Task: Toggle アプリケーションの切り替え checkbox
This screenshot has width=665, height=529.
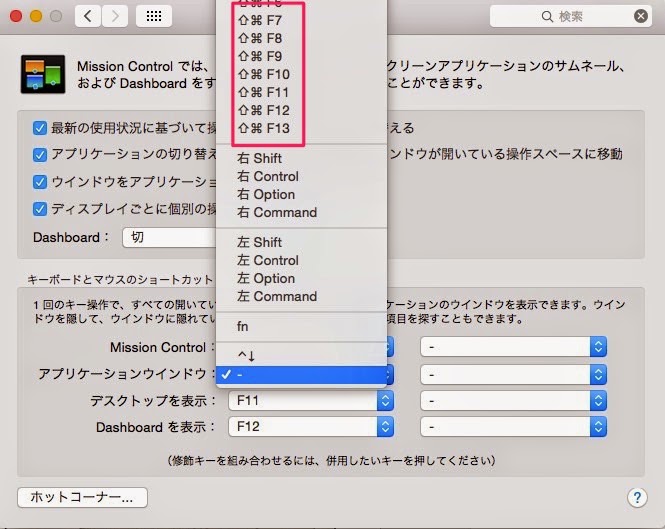Action: (40, 154)
